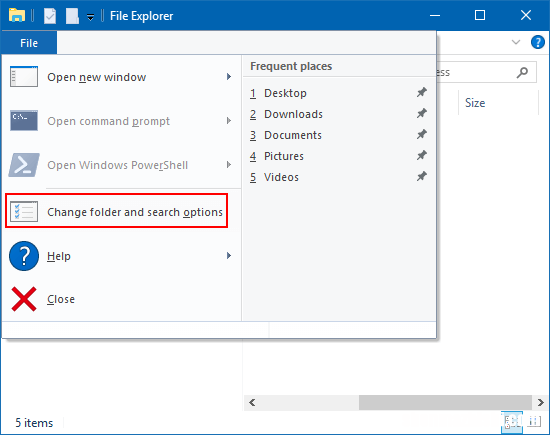Switch to large icons view in status bar
This screenshot has width=550, height=435.
pos(534,421)
